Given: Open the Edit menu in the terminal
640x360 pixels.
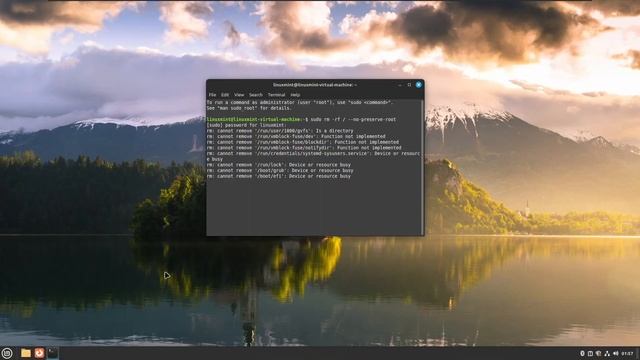Looking at the screenshot, I should [225, 95].
